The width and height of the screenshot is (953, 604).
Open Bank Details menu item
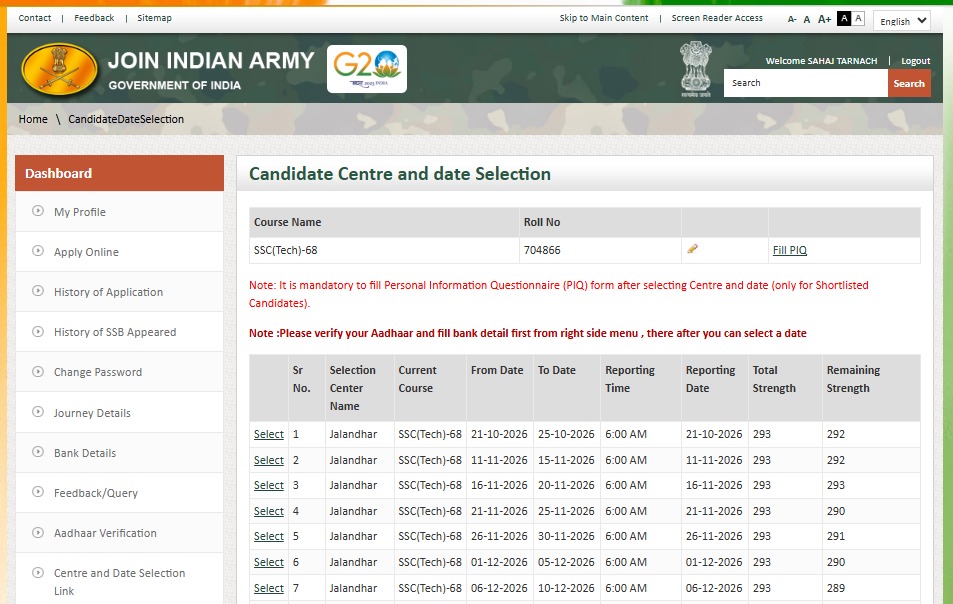click(x=85, y=453)
